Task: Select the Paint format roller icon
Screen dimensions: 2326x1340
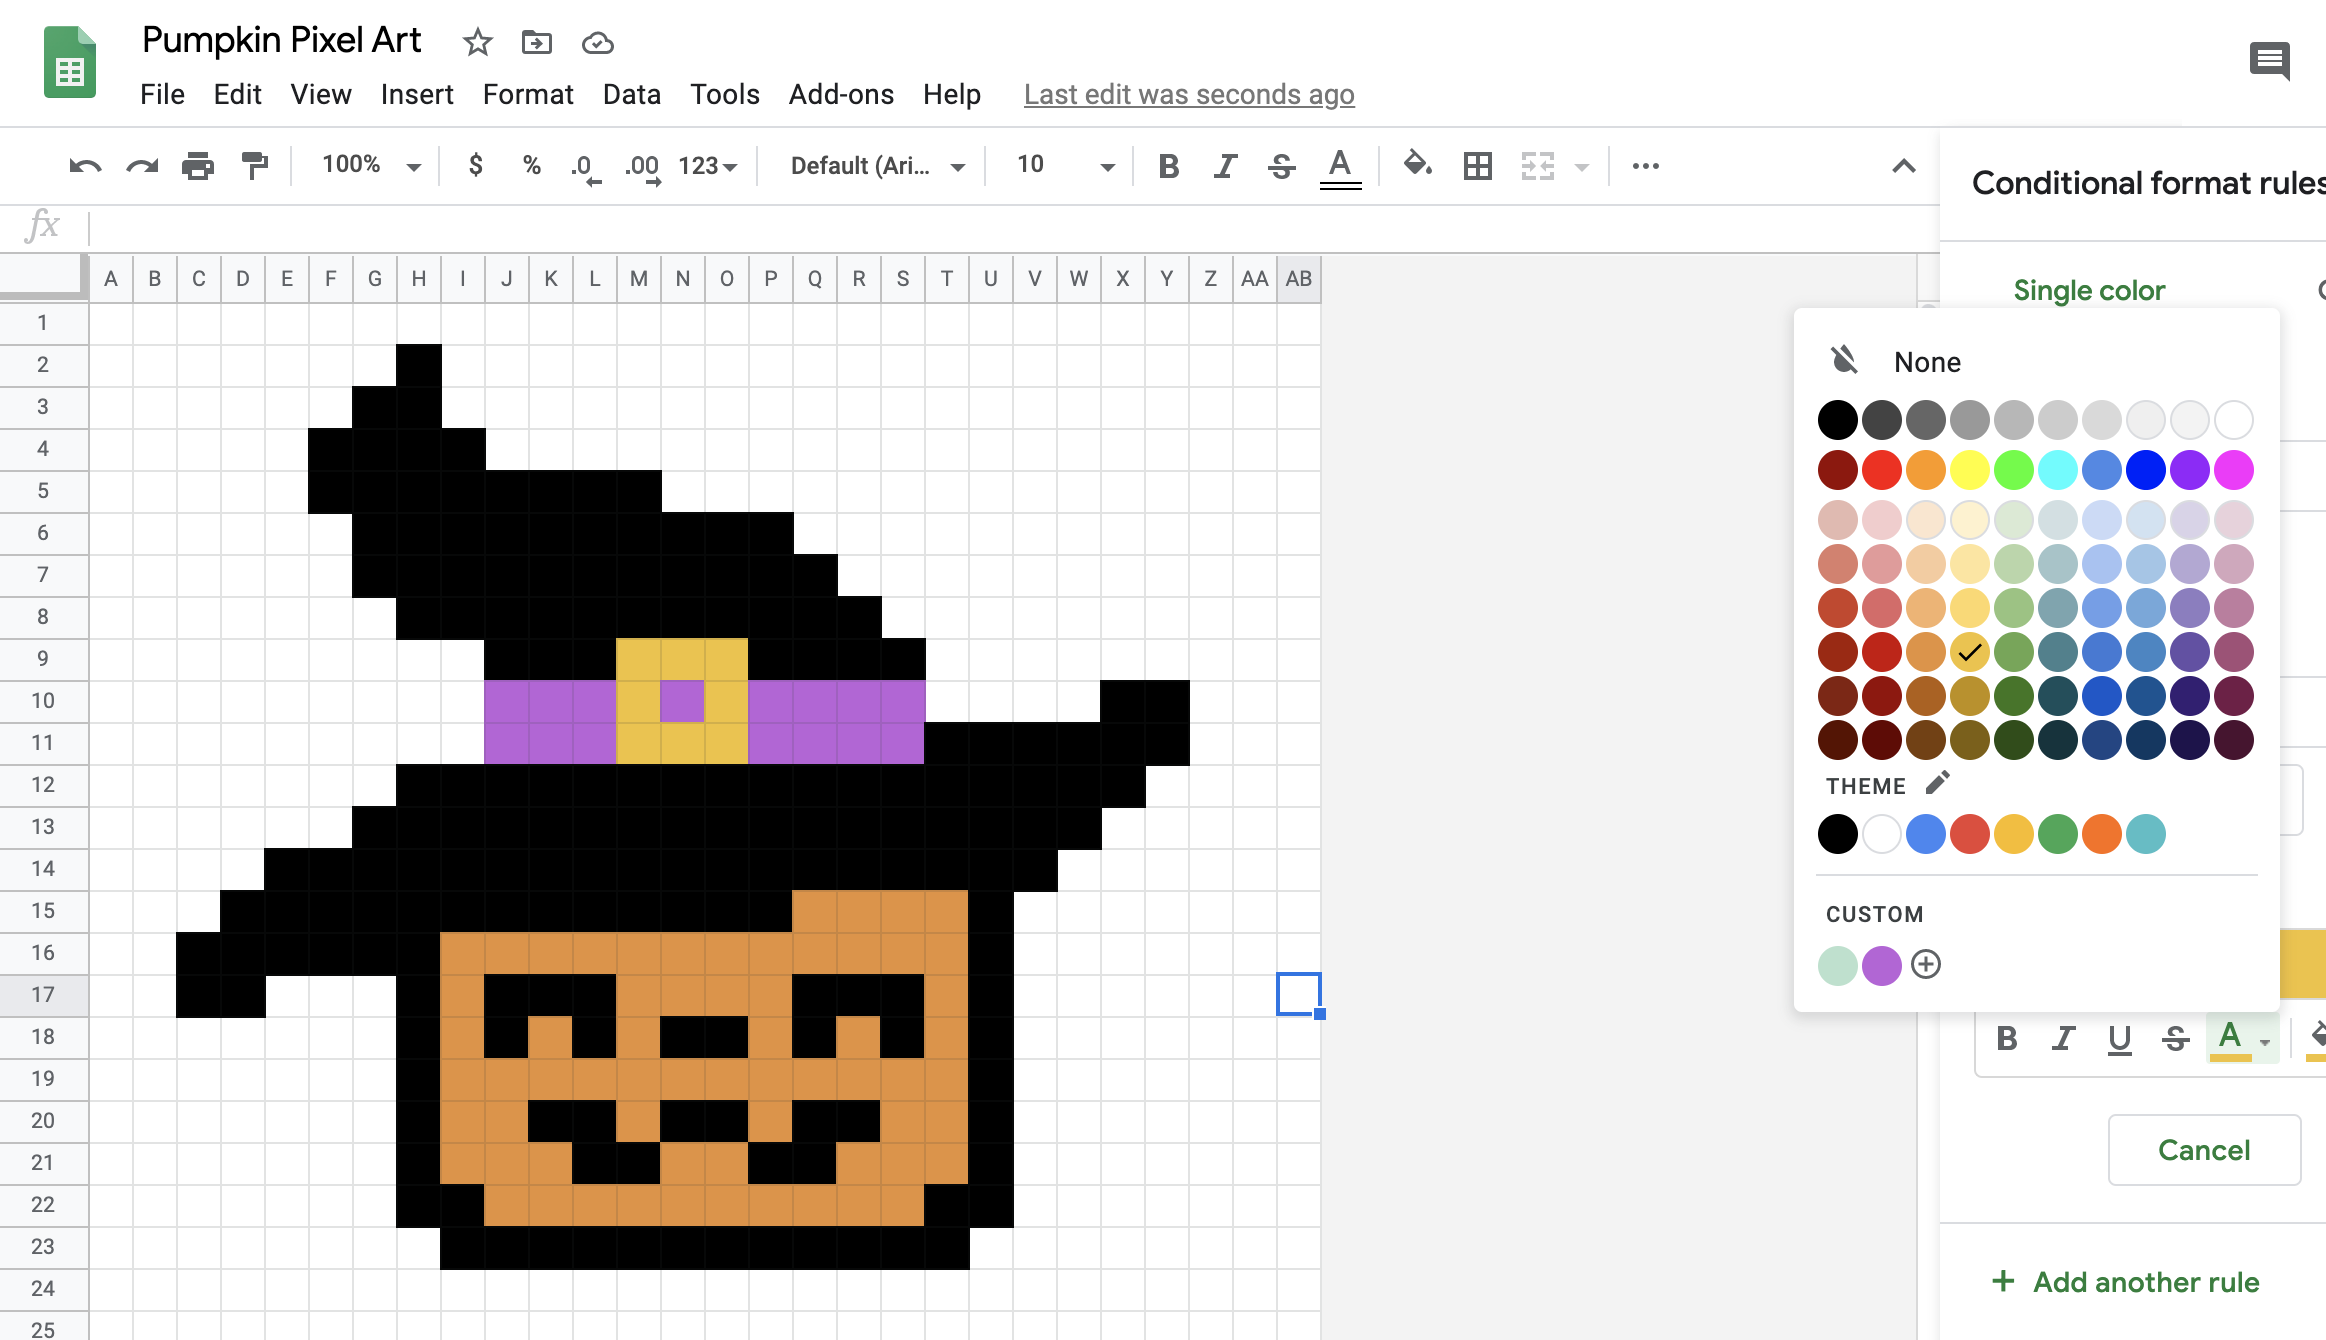Action: [255, 166]
